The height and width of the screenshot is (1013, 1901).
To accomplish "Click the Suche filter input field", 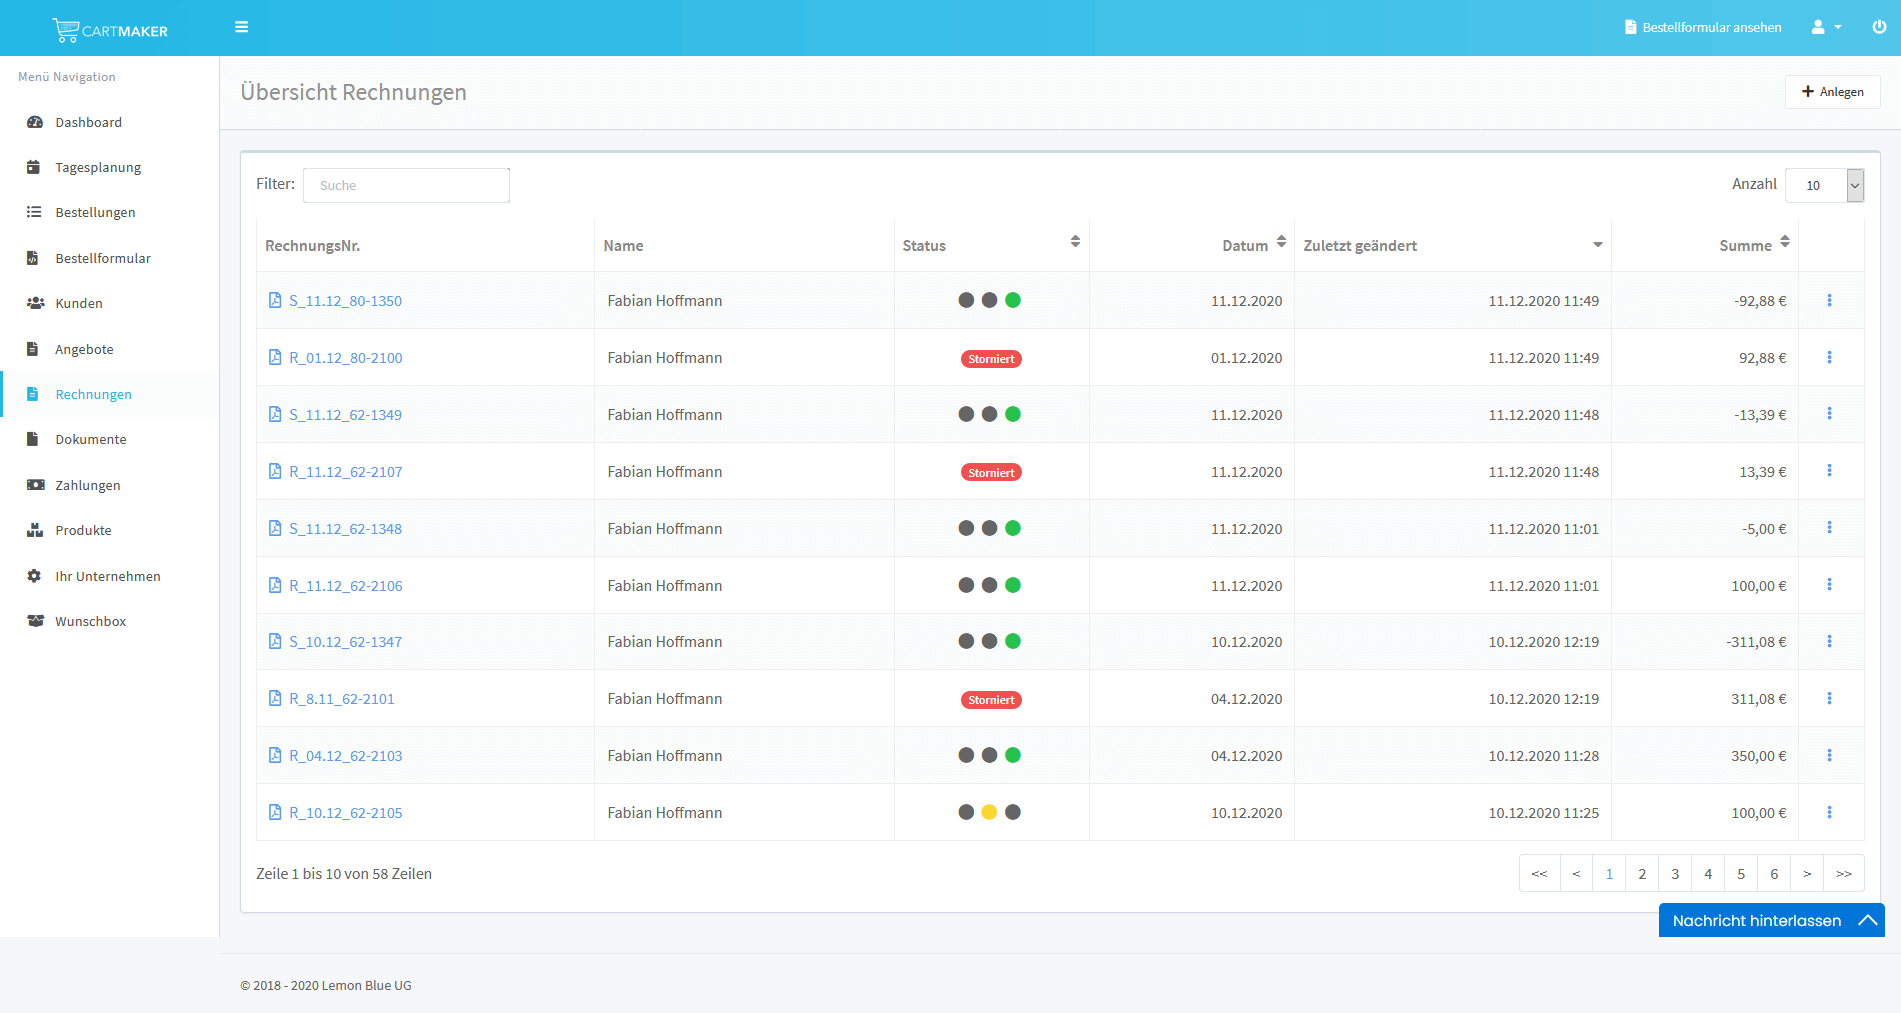I will coord(406,185).
